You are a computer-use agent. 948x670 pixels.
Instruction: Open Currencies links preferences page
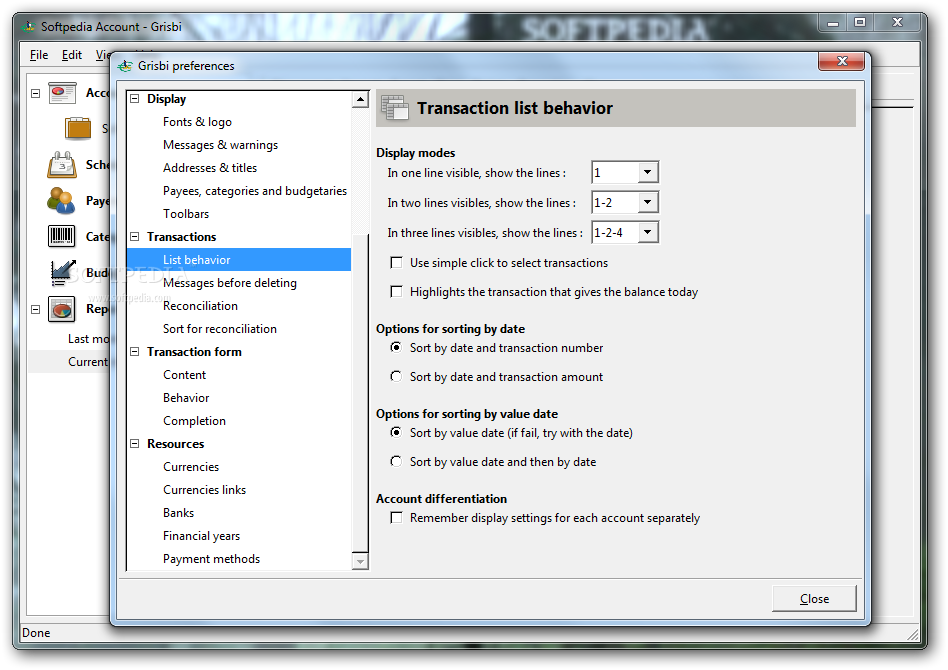click(x=204, y=489)
